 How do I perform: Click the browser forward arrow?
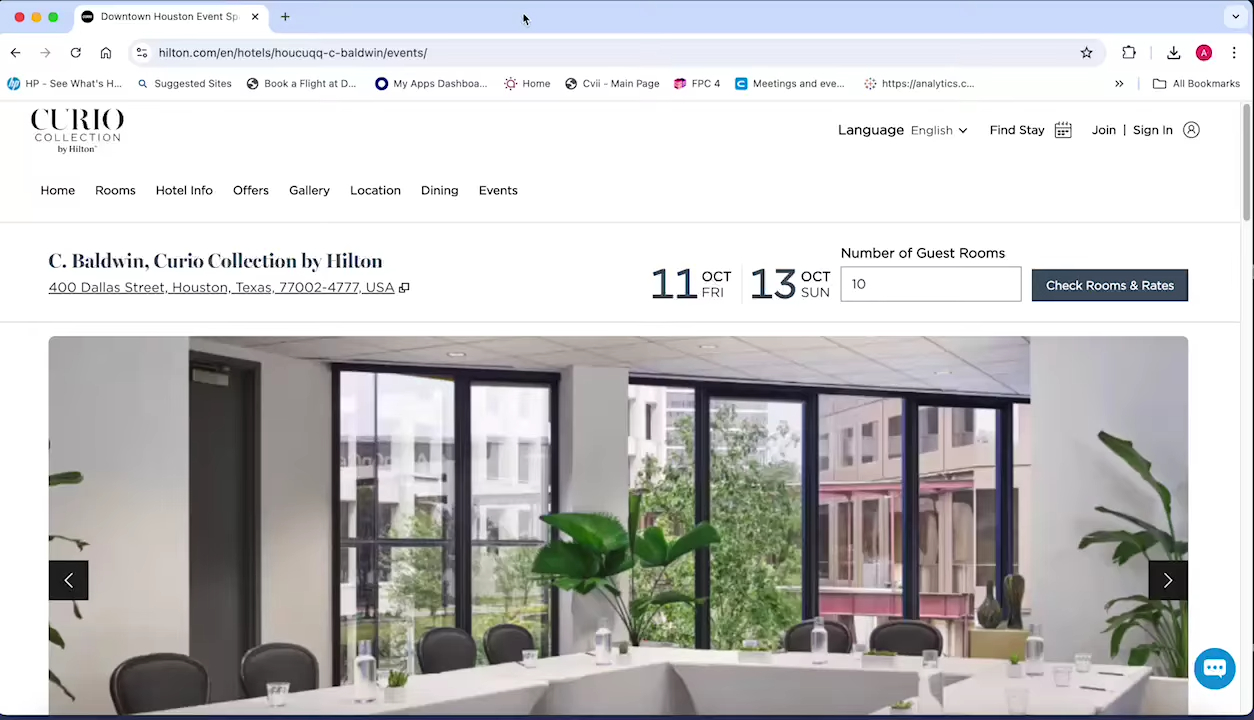tap(45, 53)
